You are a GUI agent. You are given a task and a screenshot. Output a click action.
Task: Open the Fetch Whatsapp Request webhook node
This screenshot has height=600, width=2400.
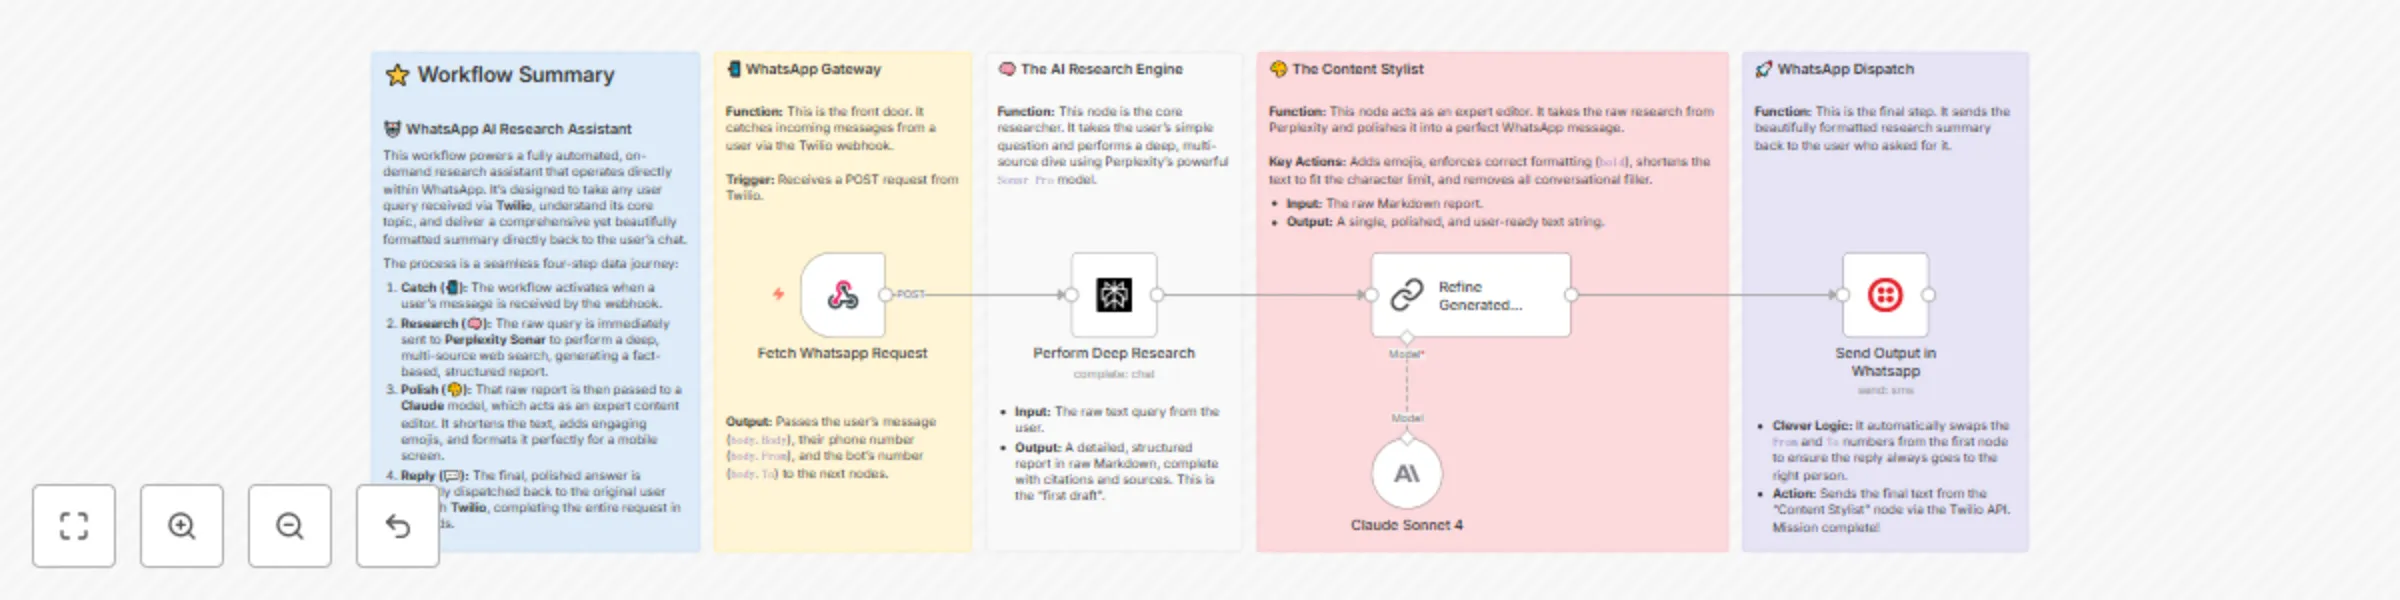(x=842, y=295)
